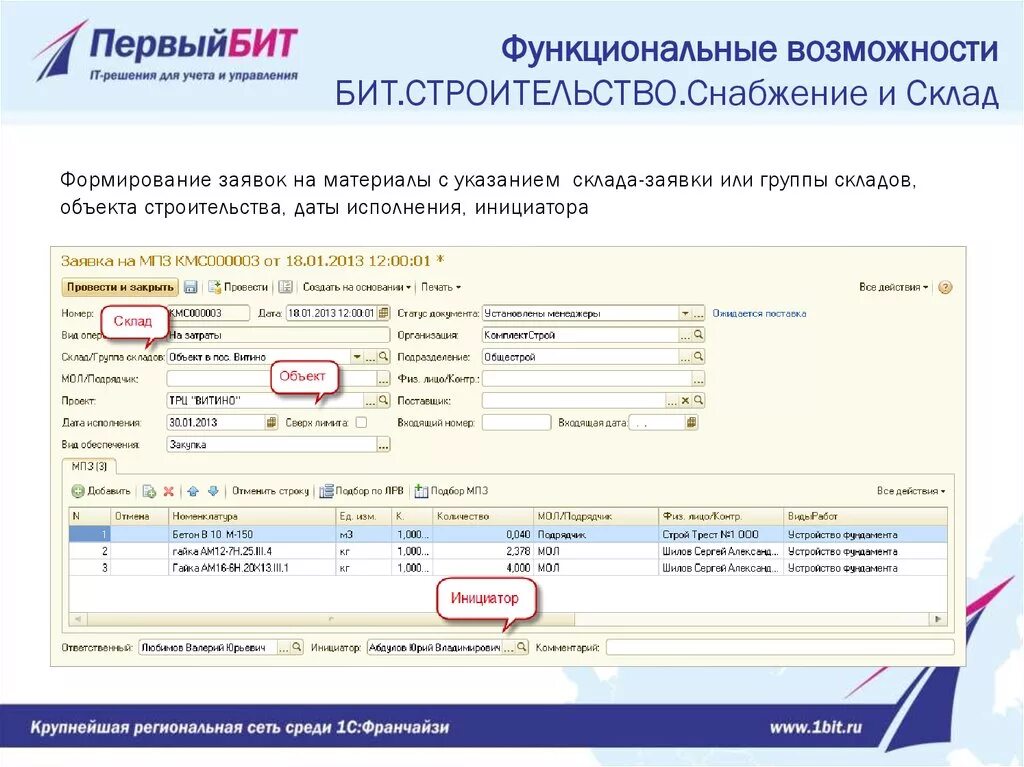Viewport: 1024px width, 767px height.
Task: Open the top Все действия menu
Action: click(893, 287)
